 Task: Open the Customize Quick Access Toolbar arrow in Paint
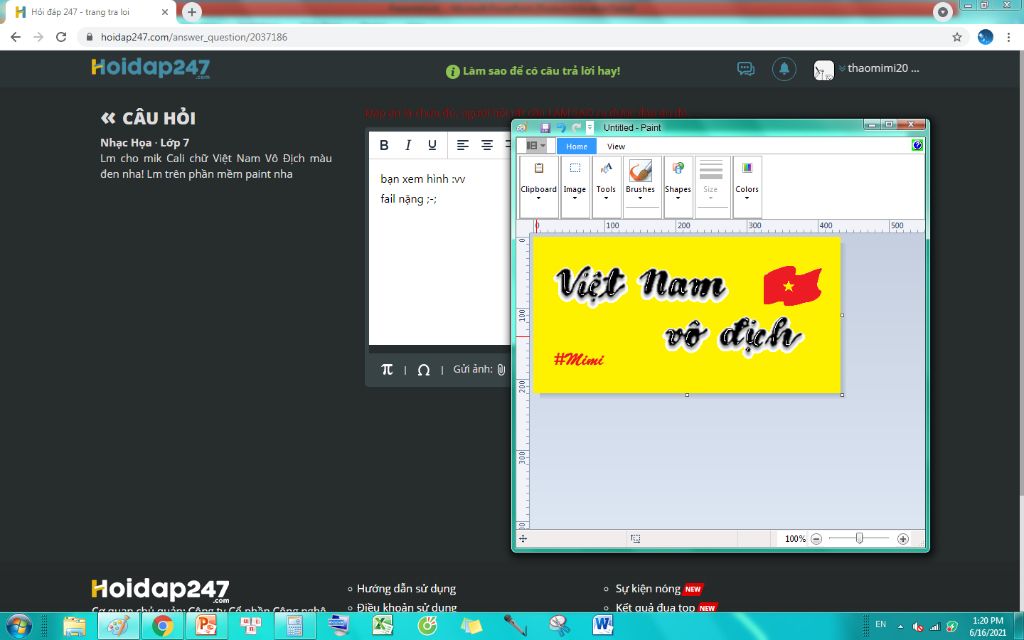(x=589, y=127)
